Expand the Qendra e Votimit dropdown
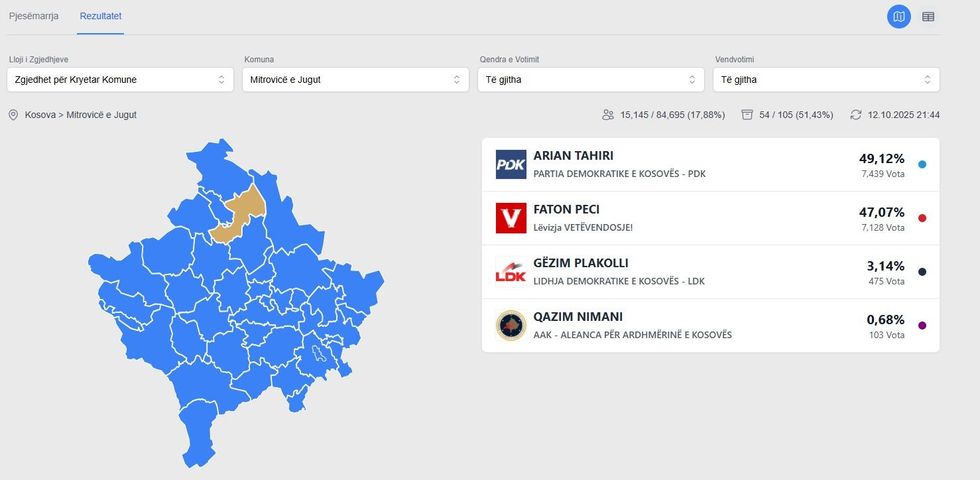980x480 pixels. coord(591,80)
